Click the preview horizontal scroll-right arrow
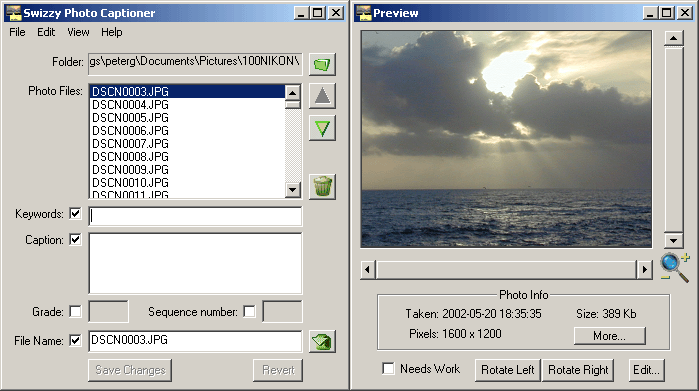The width and height of the screenshot is (699, 391). pyautogui.click(x=645, y=270)
